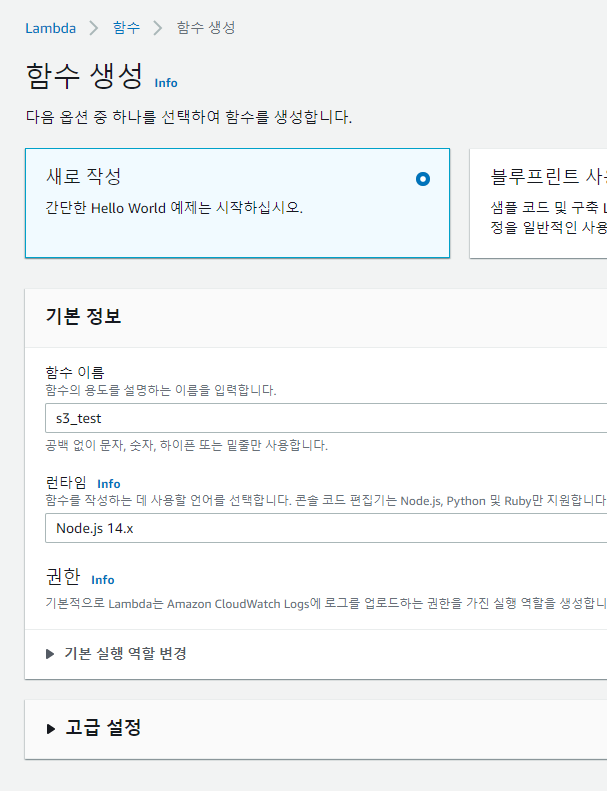This screenshot has height=791, width=607.
Task: Expand the 기본 실행 역할 변경 section label
Action: pos(125,654)
